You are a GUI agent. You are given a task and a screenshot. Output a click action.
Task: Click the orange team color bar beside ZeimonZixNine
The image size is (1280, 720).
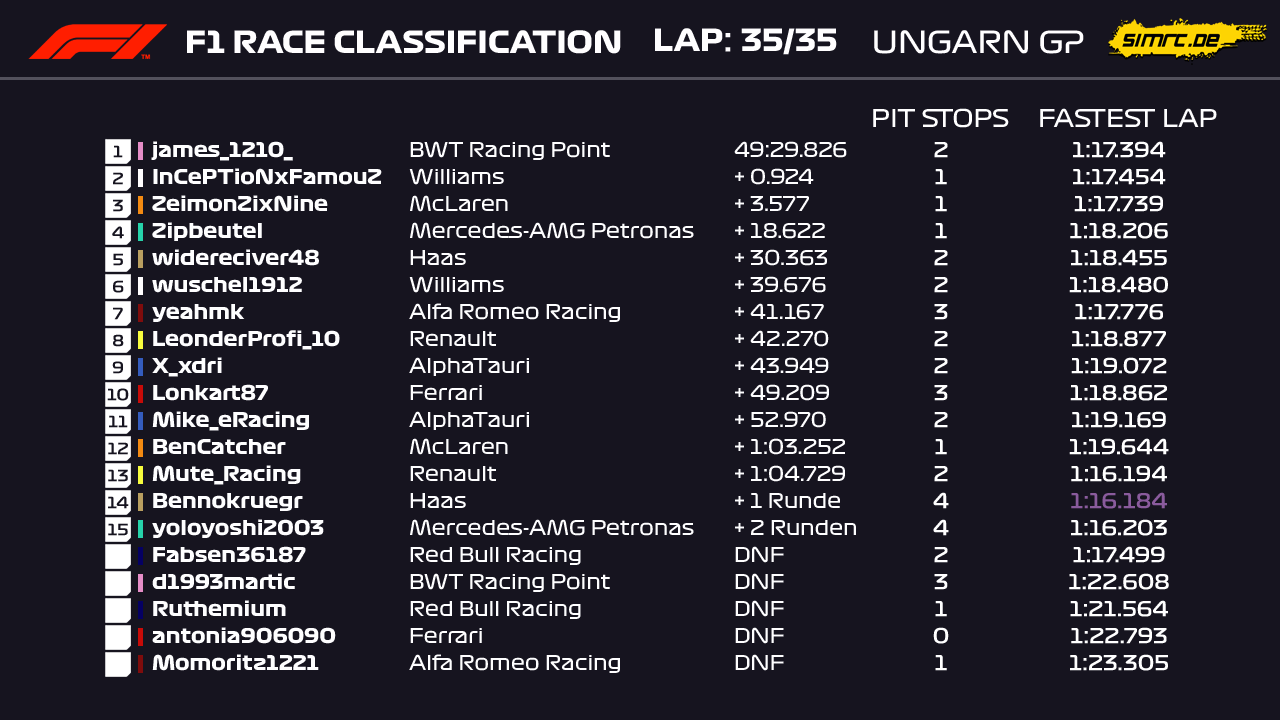pos(141,205)
